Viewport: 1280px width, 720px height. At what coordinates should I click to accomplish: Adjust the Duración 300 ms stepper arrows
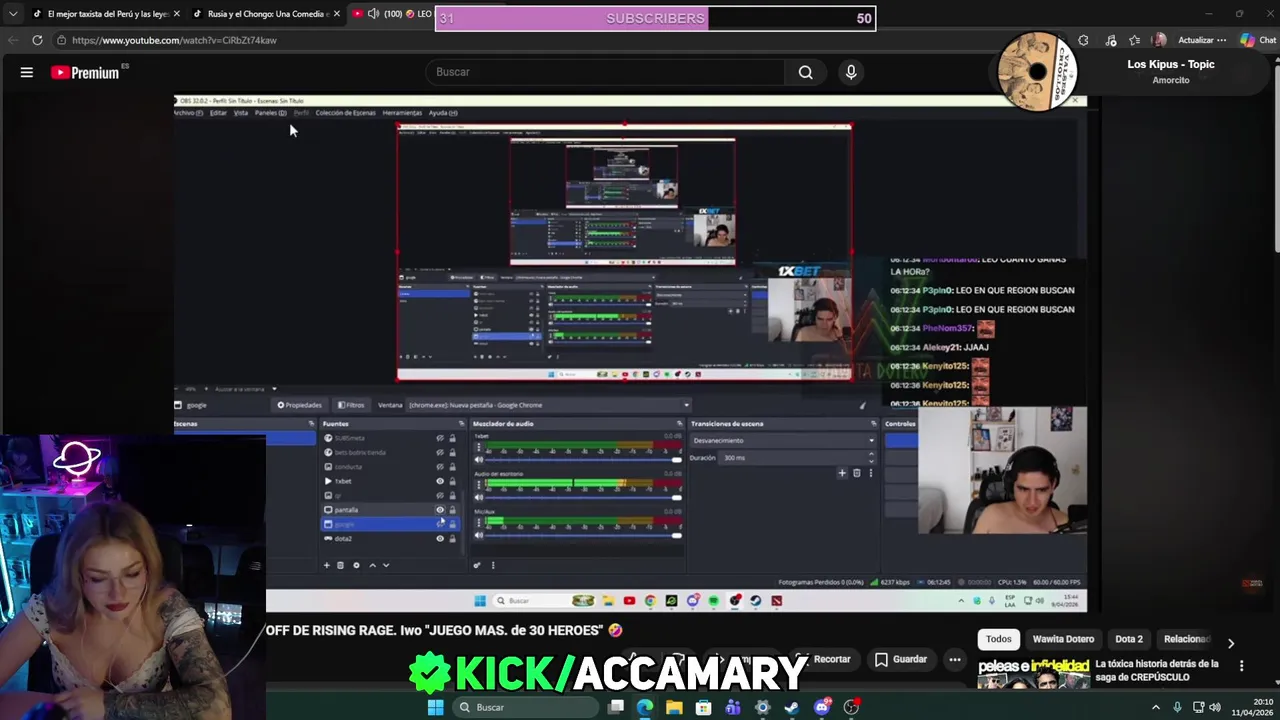871,457
